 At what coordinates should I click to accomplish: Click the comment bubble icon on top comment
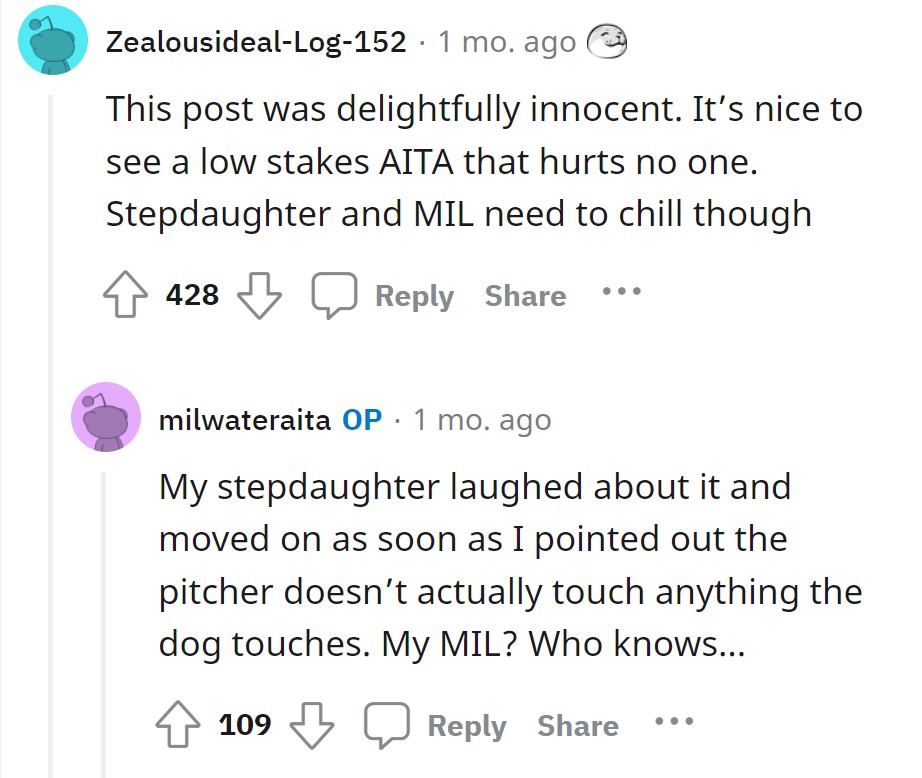(x=334, y=295)
